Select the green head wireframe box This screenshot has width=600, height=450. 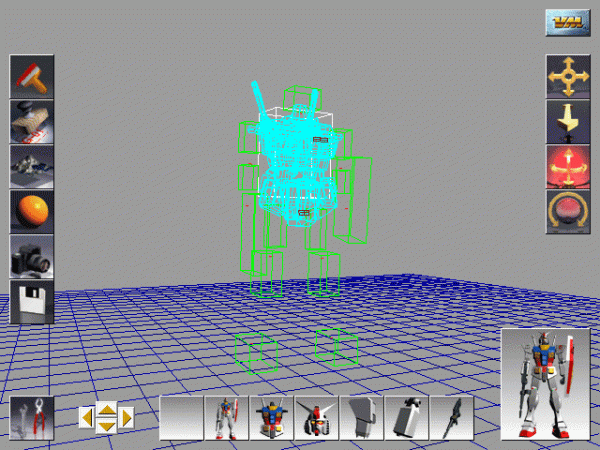(x=302, y=98)
